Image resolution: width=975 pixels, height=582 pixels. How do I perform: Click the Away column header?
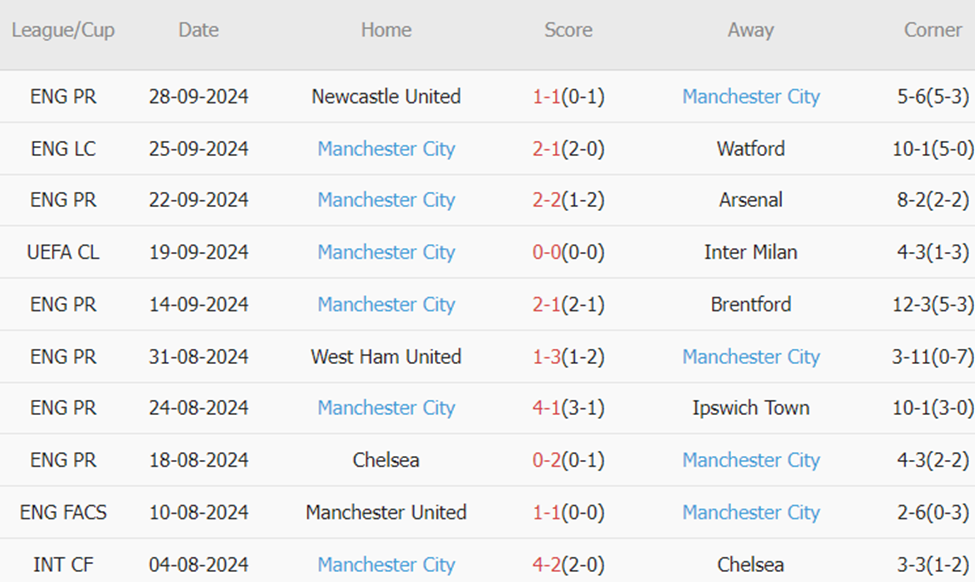(750, 30)
